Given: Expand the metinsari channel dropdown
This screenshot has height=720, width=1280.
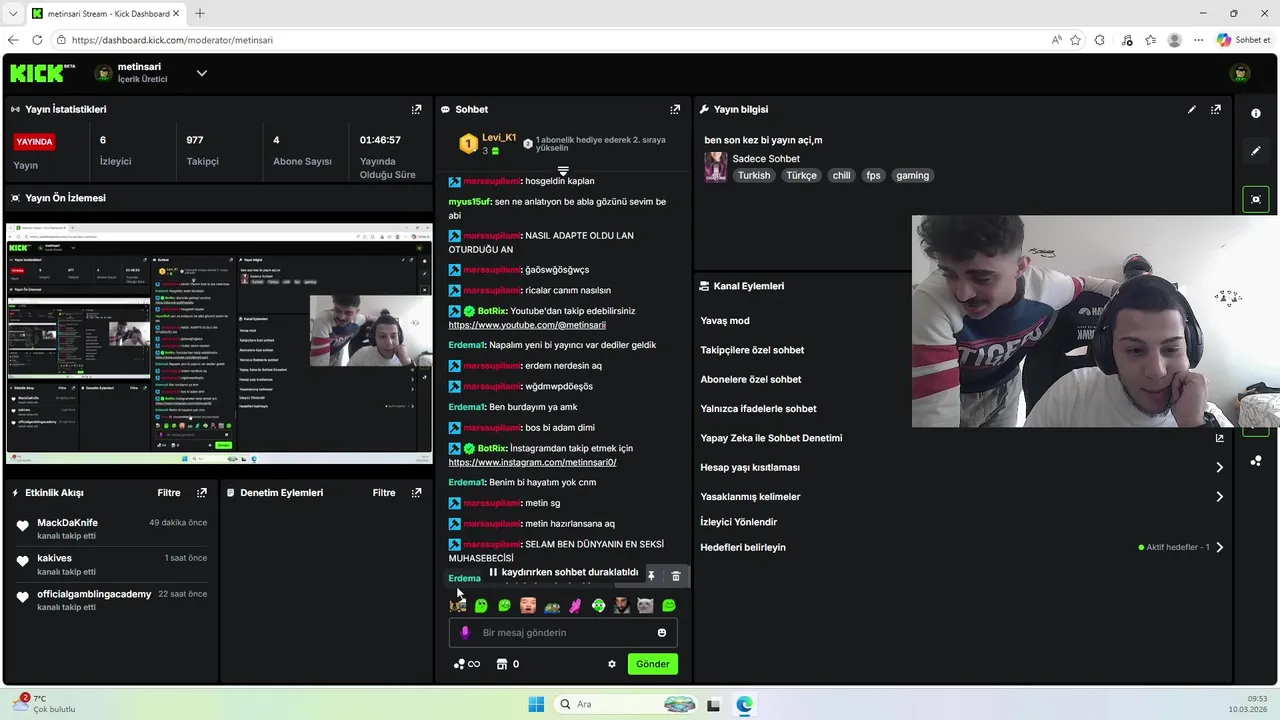Looking at the screenshot, I should 201,73.
